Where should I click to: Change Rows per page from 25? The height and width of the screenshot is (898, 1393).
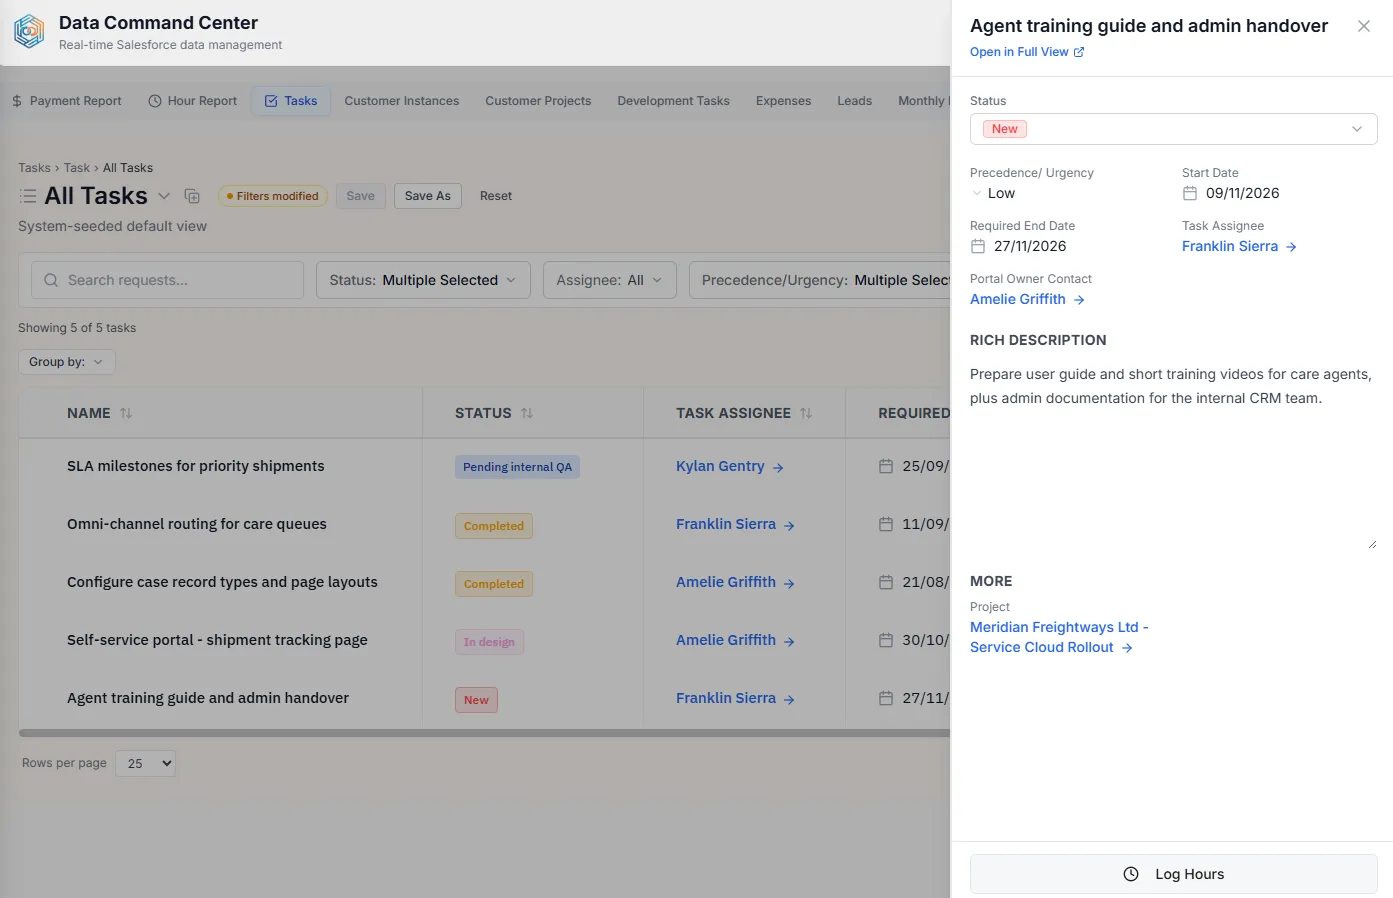pyautogui.click(x=145, y=763)
